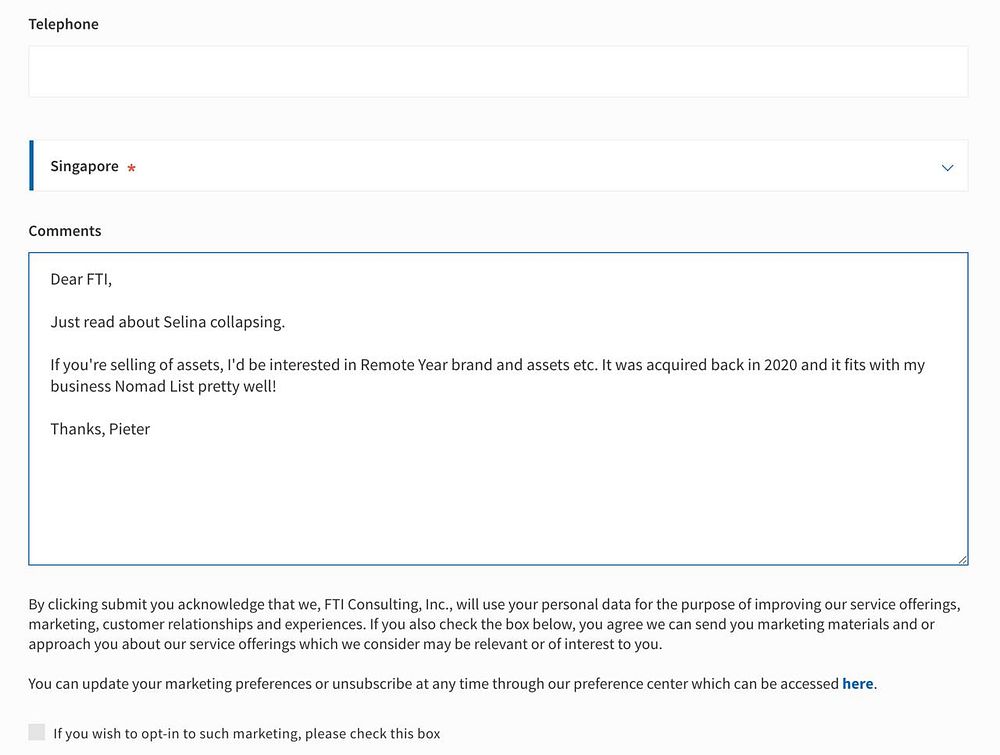The image size is (1000, 755).
Task: Click the red required asterisk beside Singapore
Action: click(x=131, y=168)
